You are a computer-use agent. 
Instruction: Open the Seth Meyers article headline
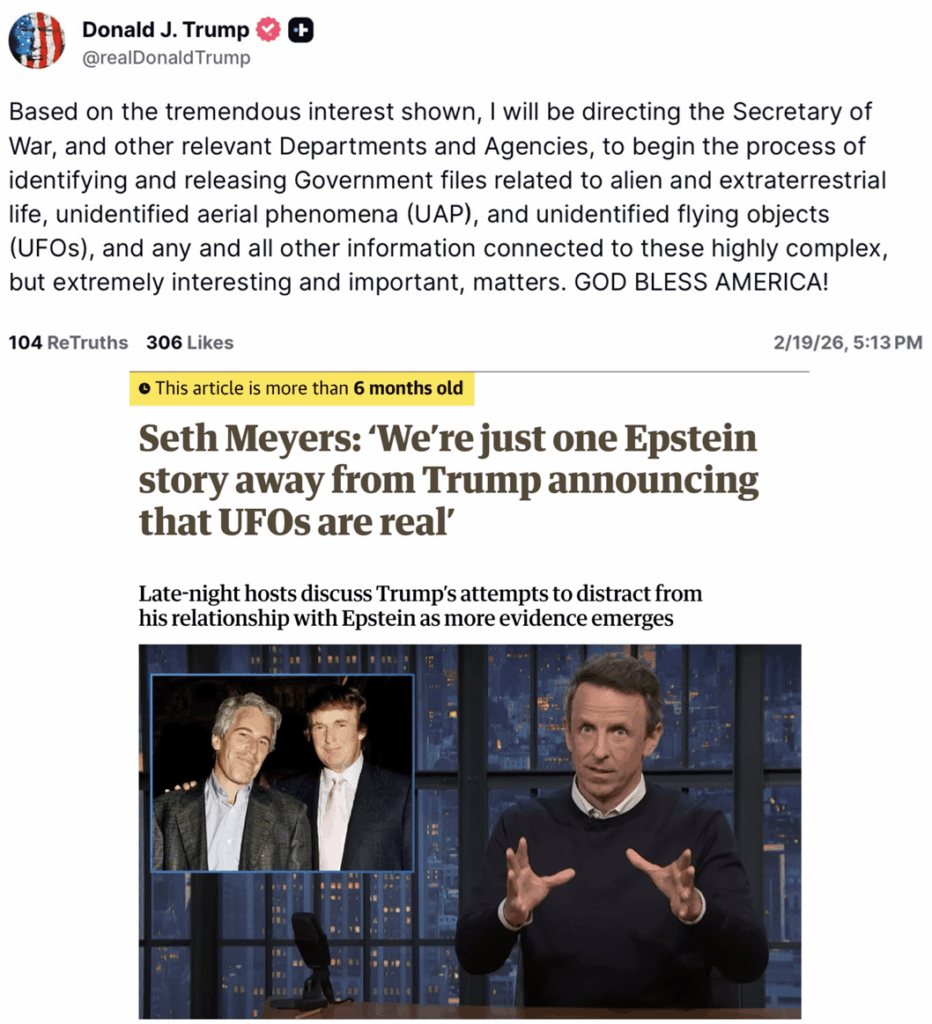448,480
